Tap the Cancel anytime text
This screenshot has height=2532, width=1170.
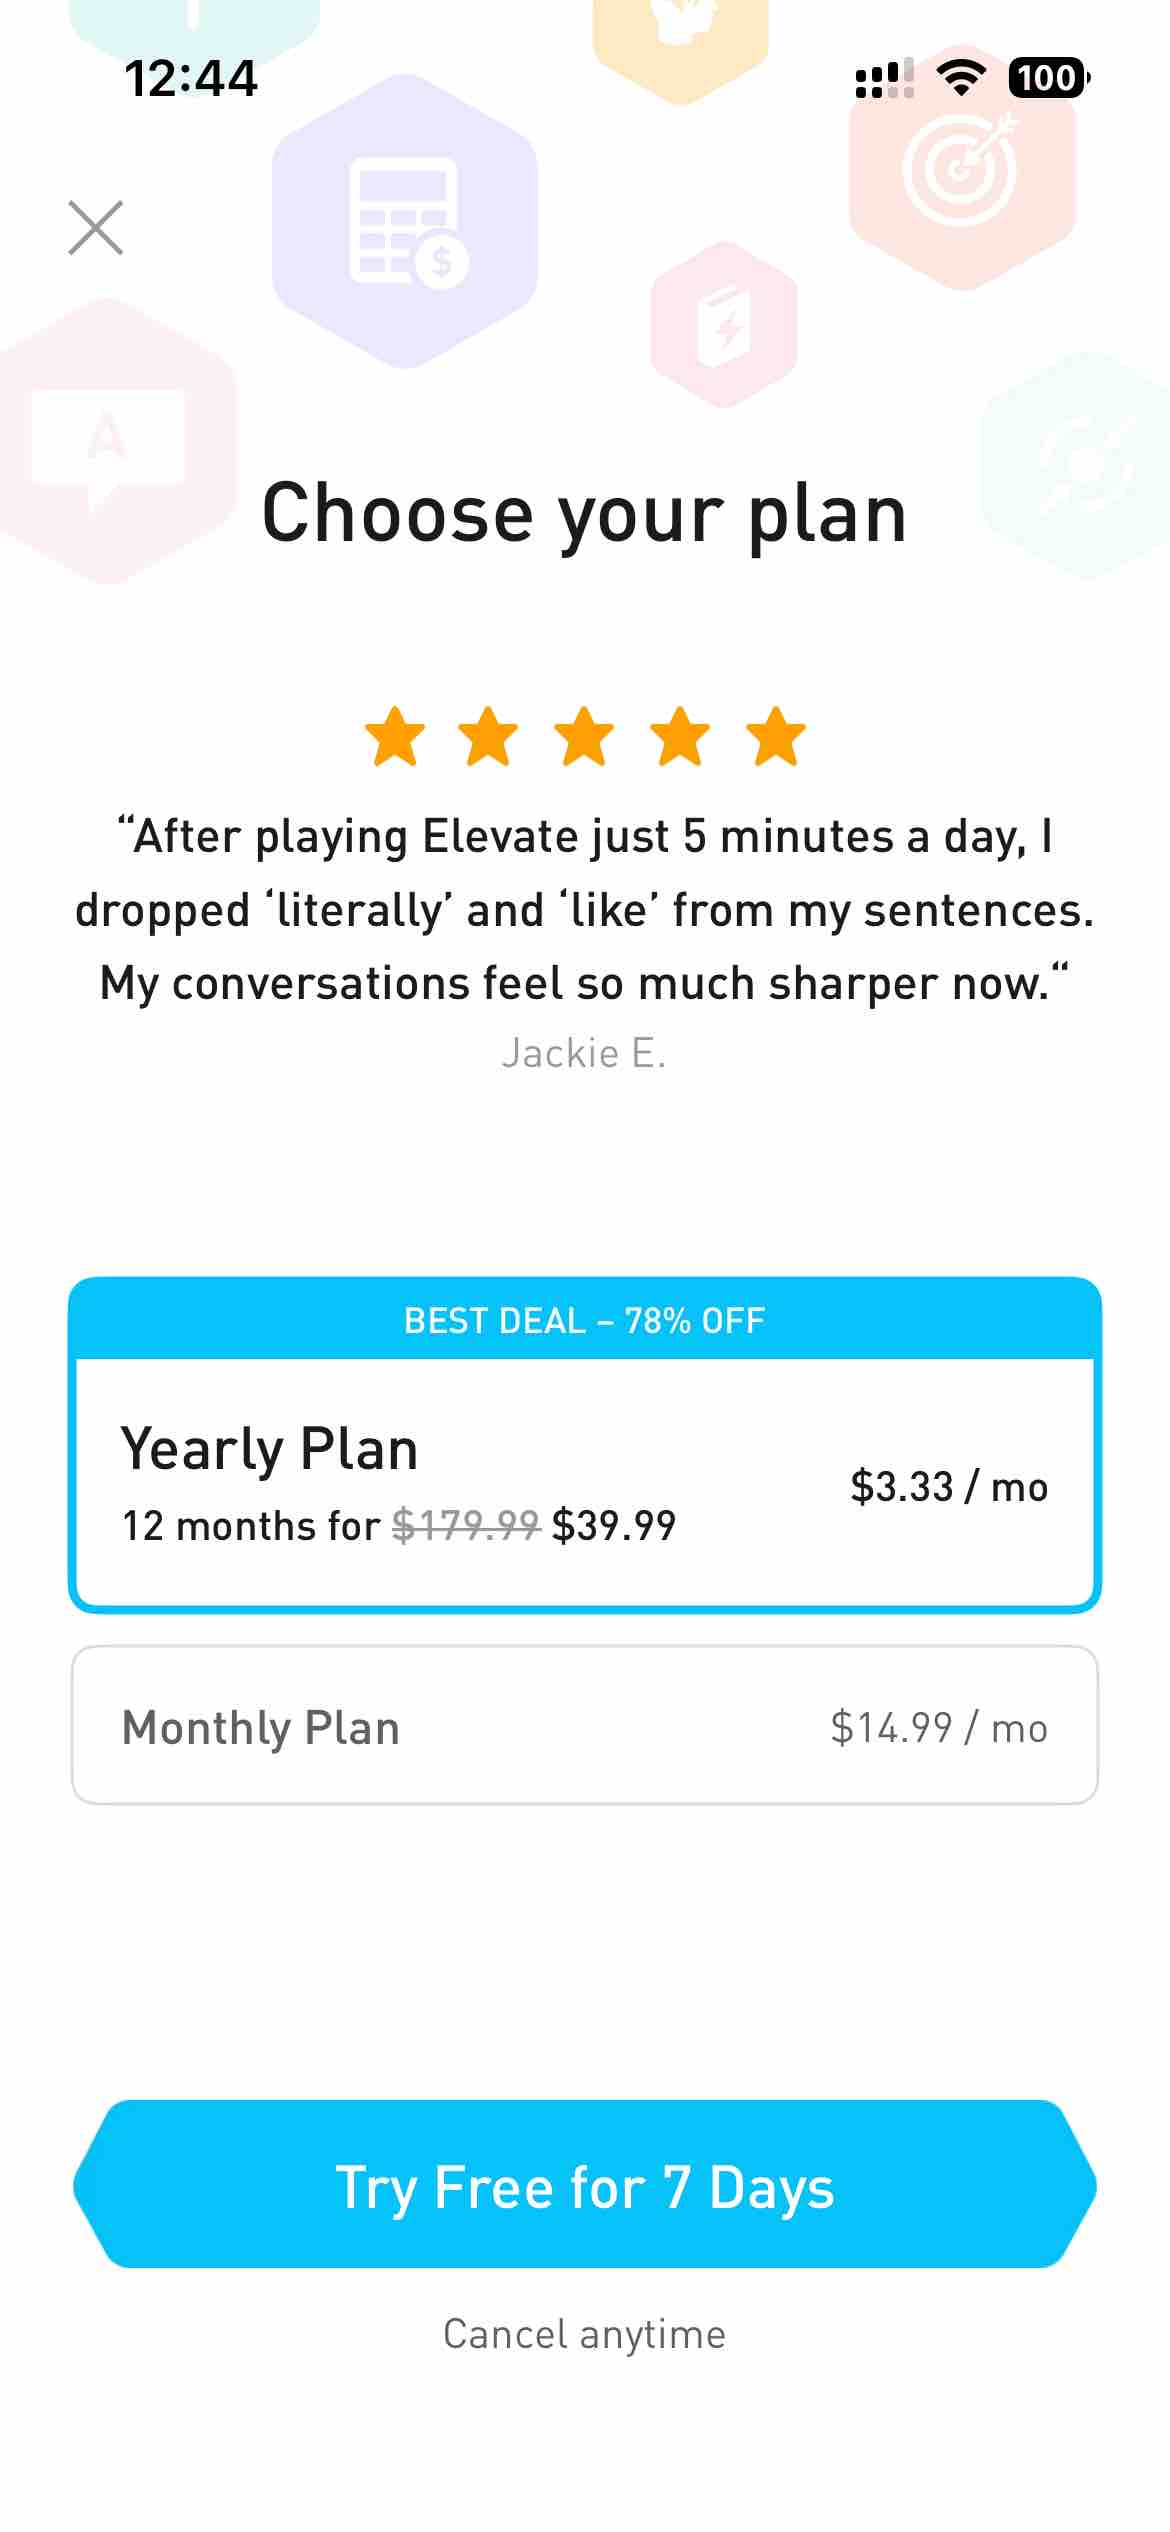584,2335
